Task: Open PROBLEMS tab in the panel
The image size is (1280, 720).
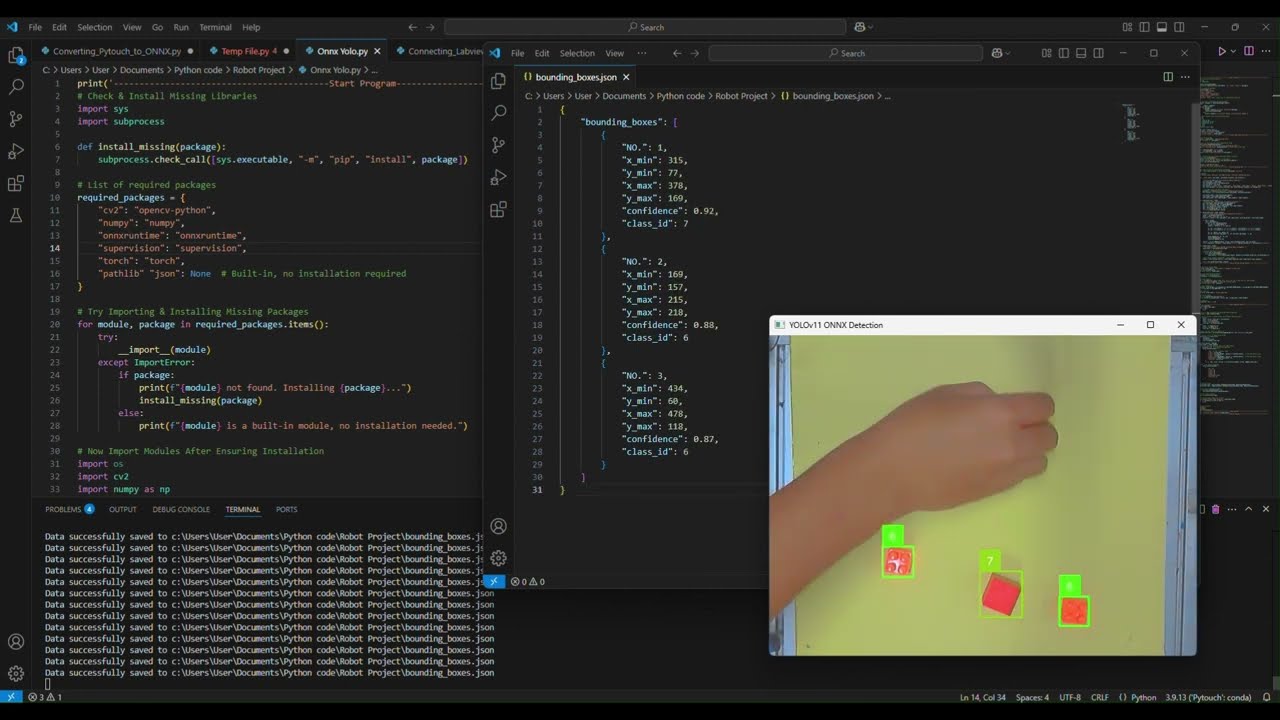Action: (x=63, y=509)
